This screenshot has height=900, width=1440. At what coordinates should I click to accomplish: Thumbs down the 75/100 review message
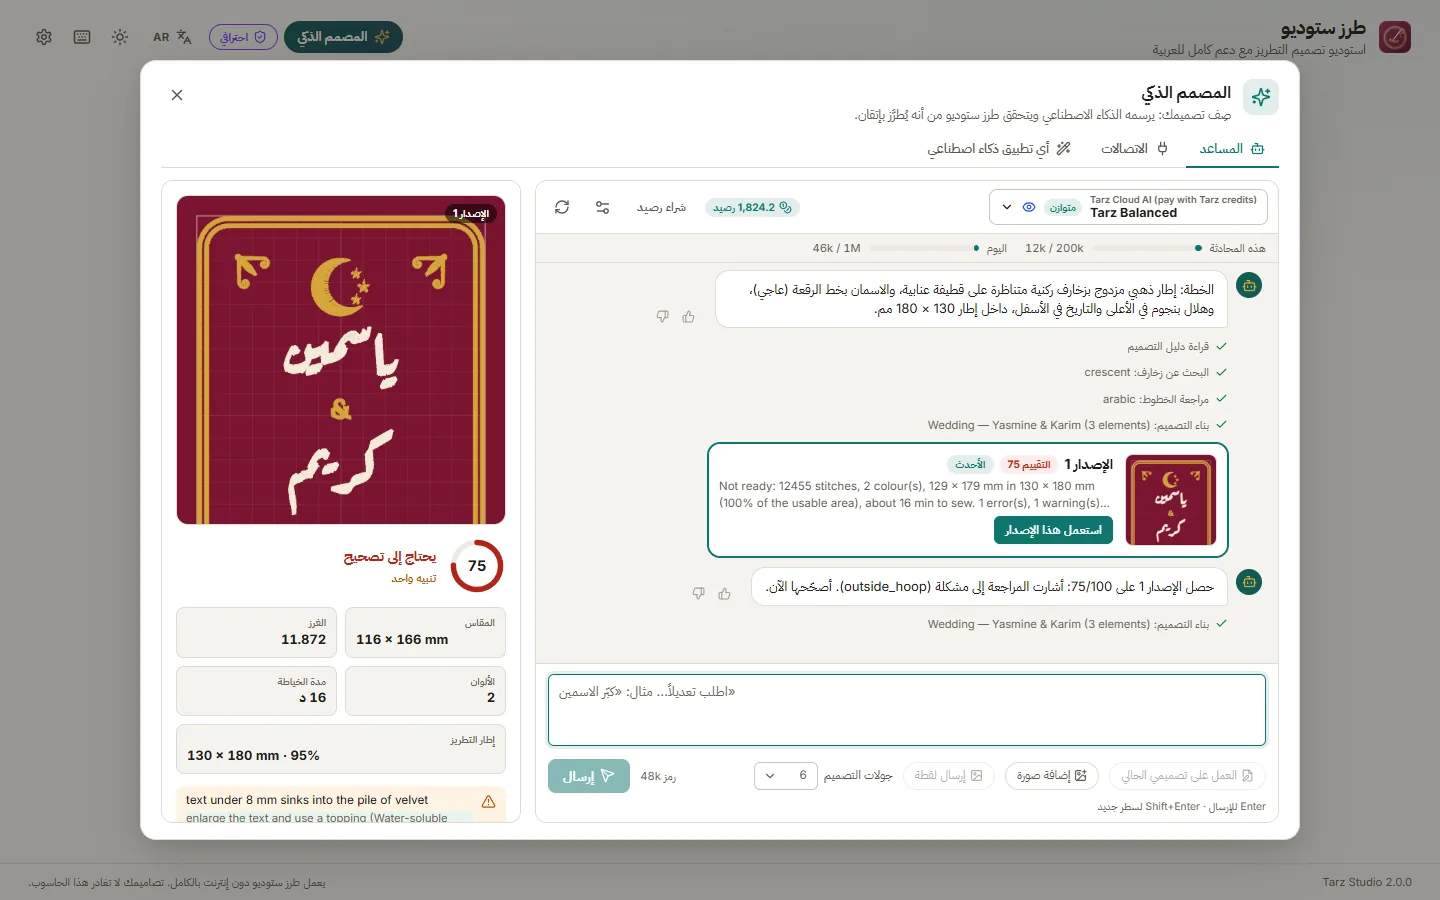pyautogui.click(x=698, y=594)
